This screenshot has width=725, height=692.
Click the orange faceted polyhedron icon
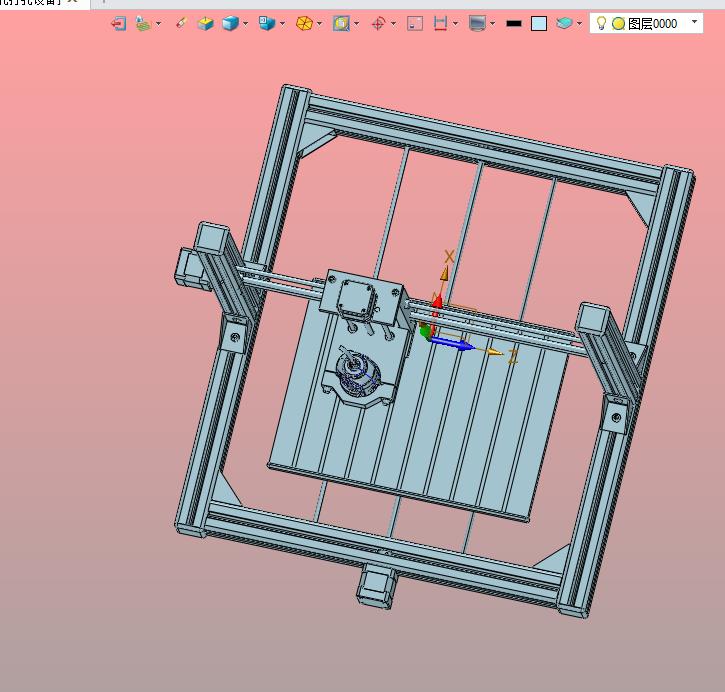click(304, 23)
